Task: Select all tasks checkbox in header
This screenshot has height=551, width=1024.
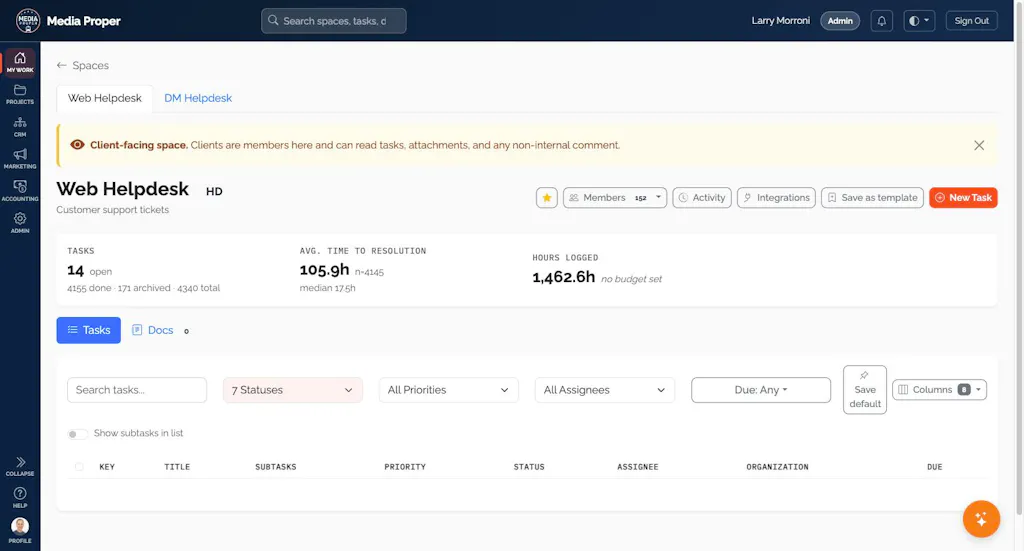Action: pos(79,467)
